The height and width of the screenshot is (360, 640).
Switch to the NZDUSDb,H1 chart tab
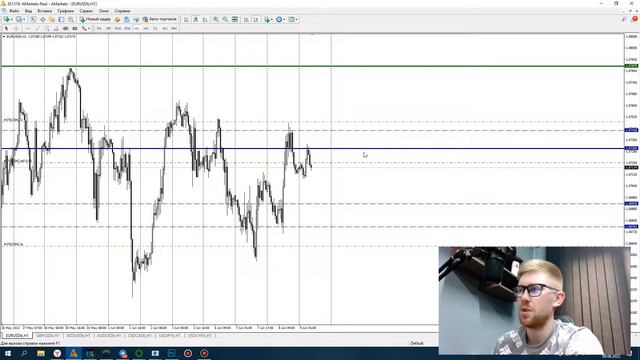click(x=78, y=336)
